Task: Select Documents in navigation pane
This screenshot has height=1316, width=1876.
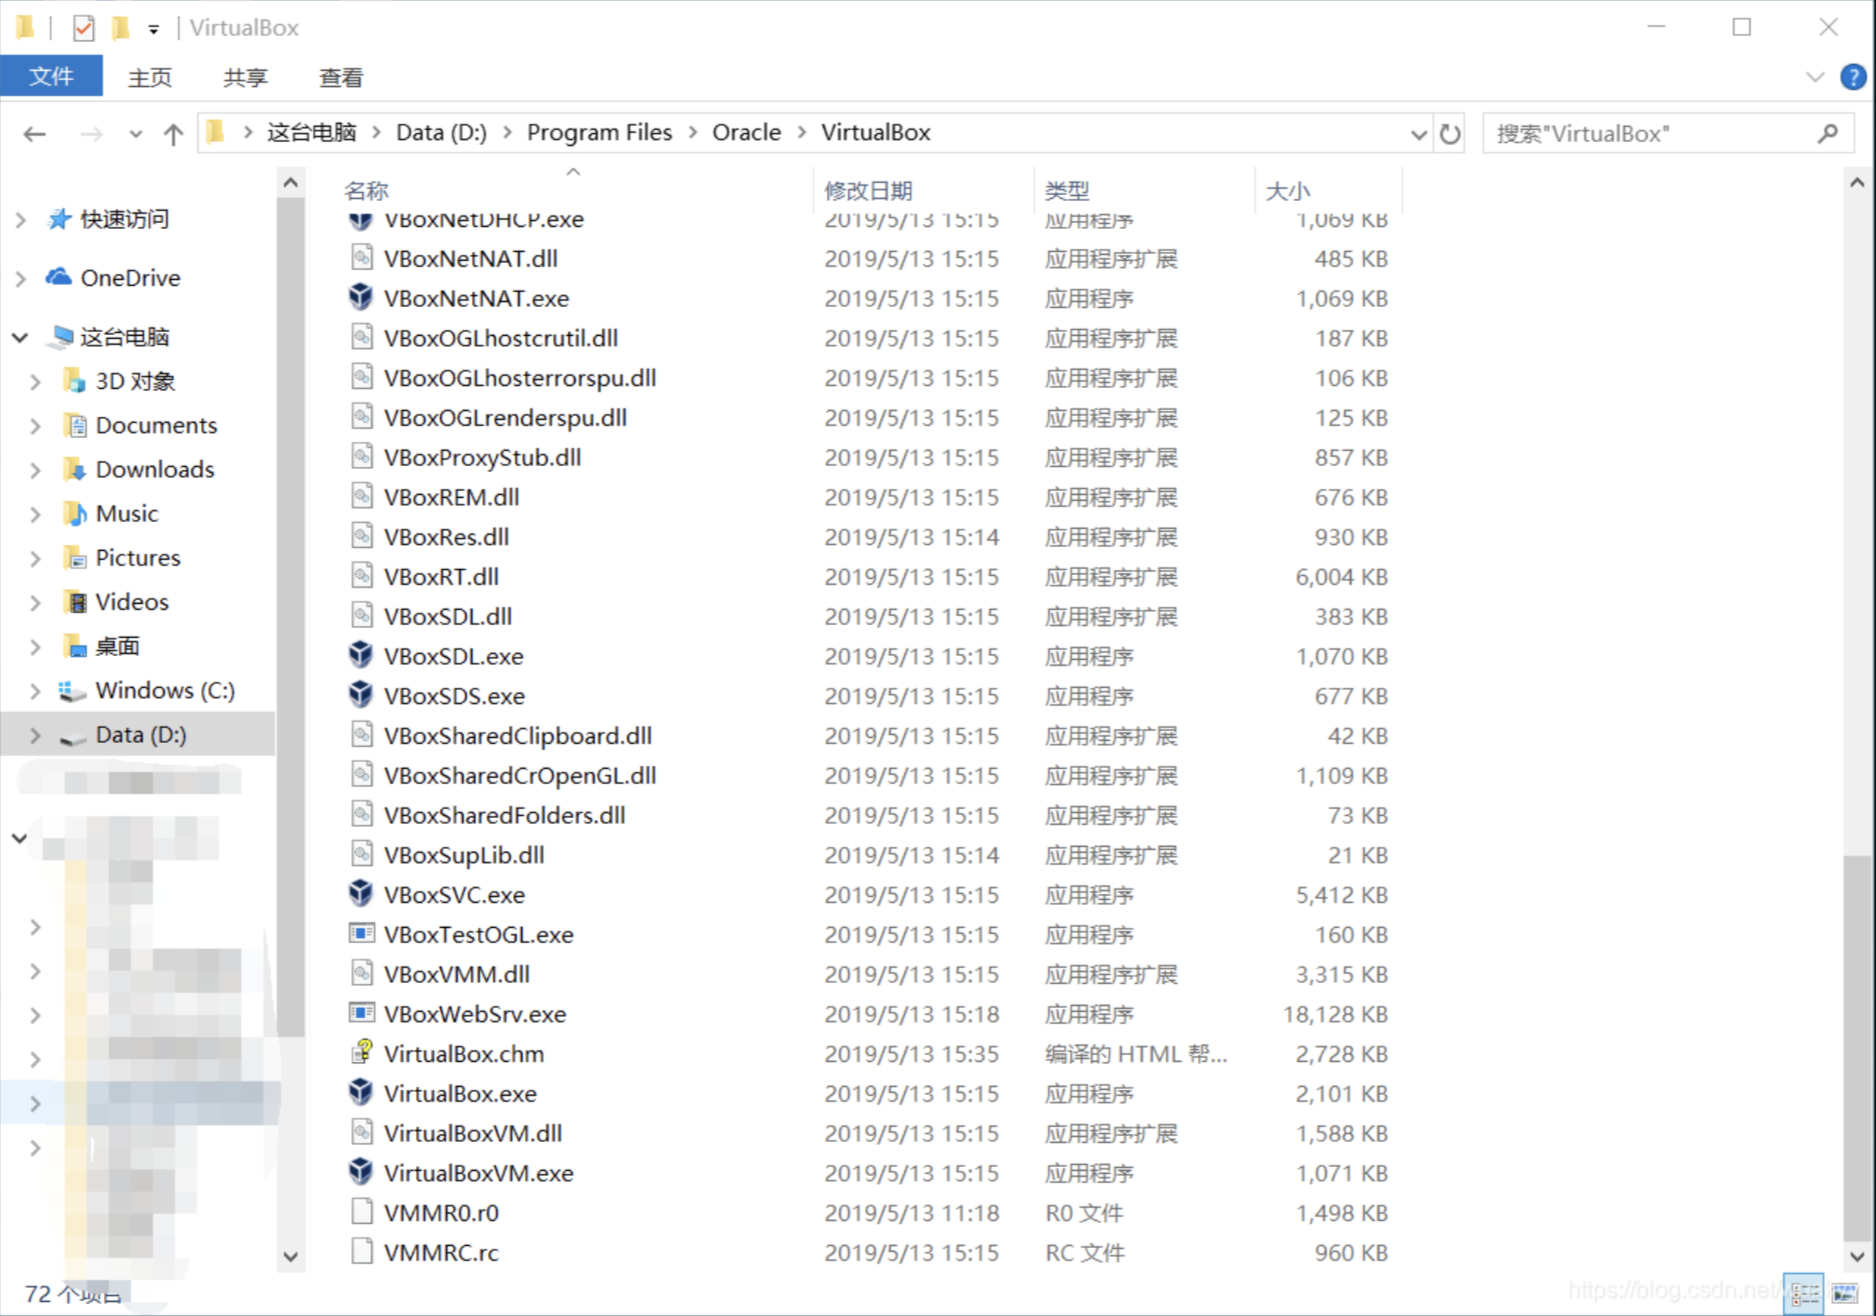Action: (x=156, y=425)
